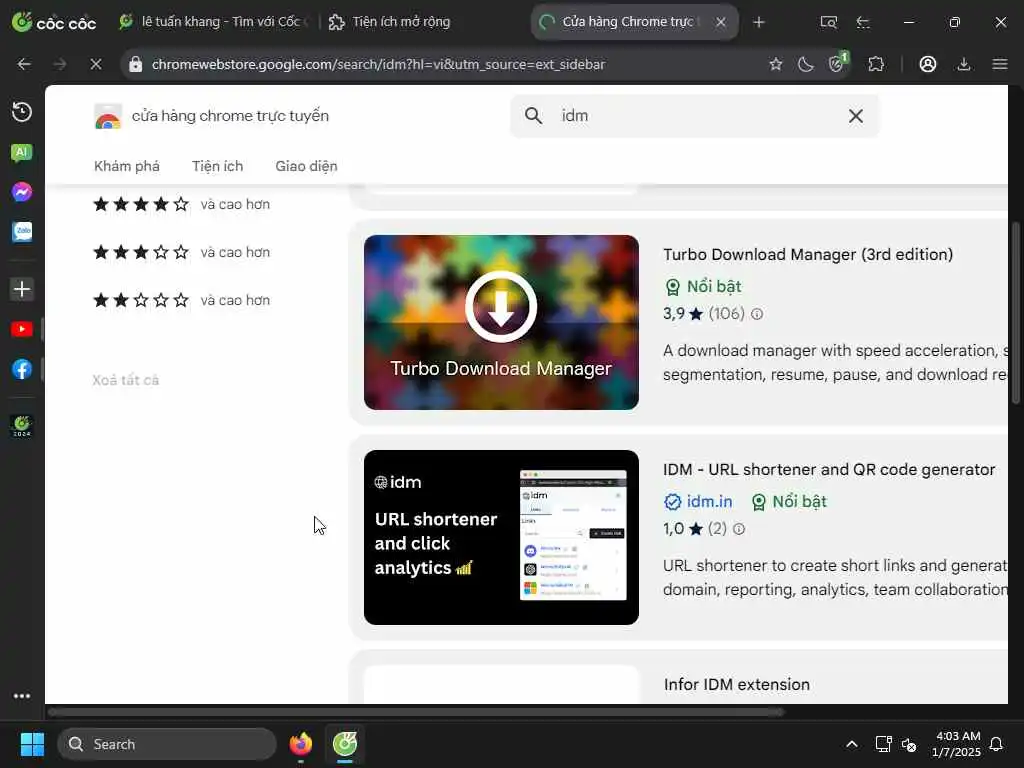The image size is (1024, 768).
Task: Go back to the previous page
Action: pos(24,64)
